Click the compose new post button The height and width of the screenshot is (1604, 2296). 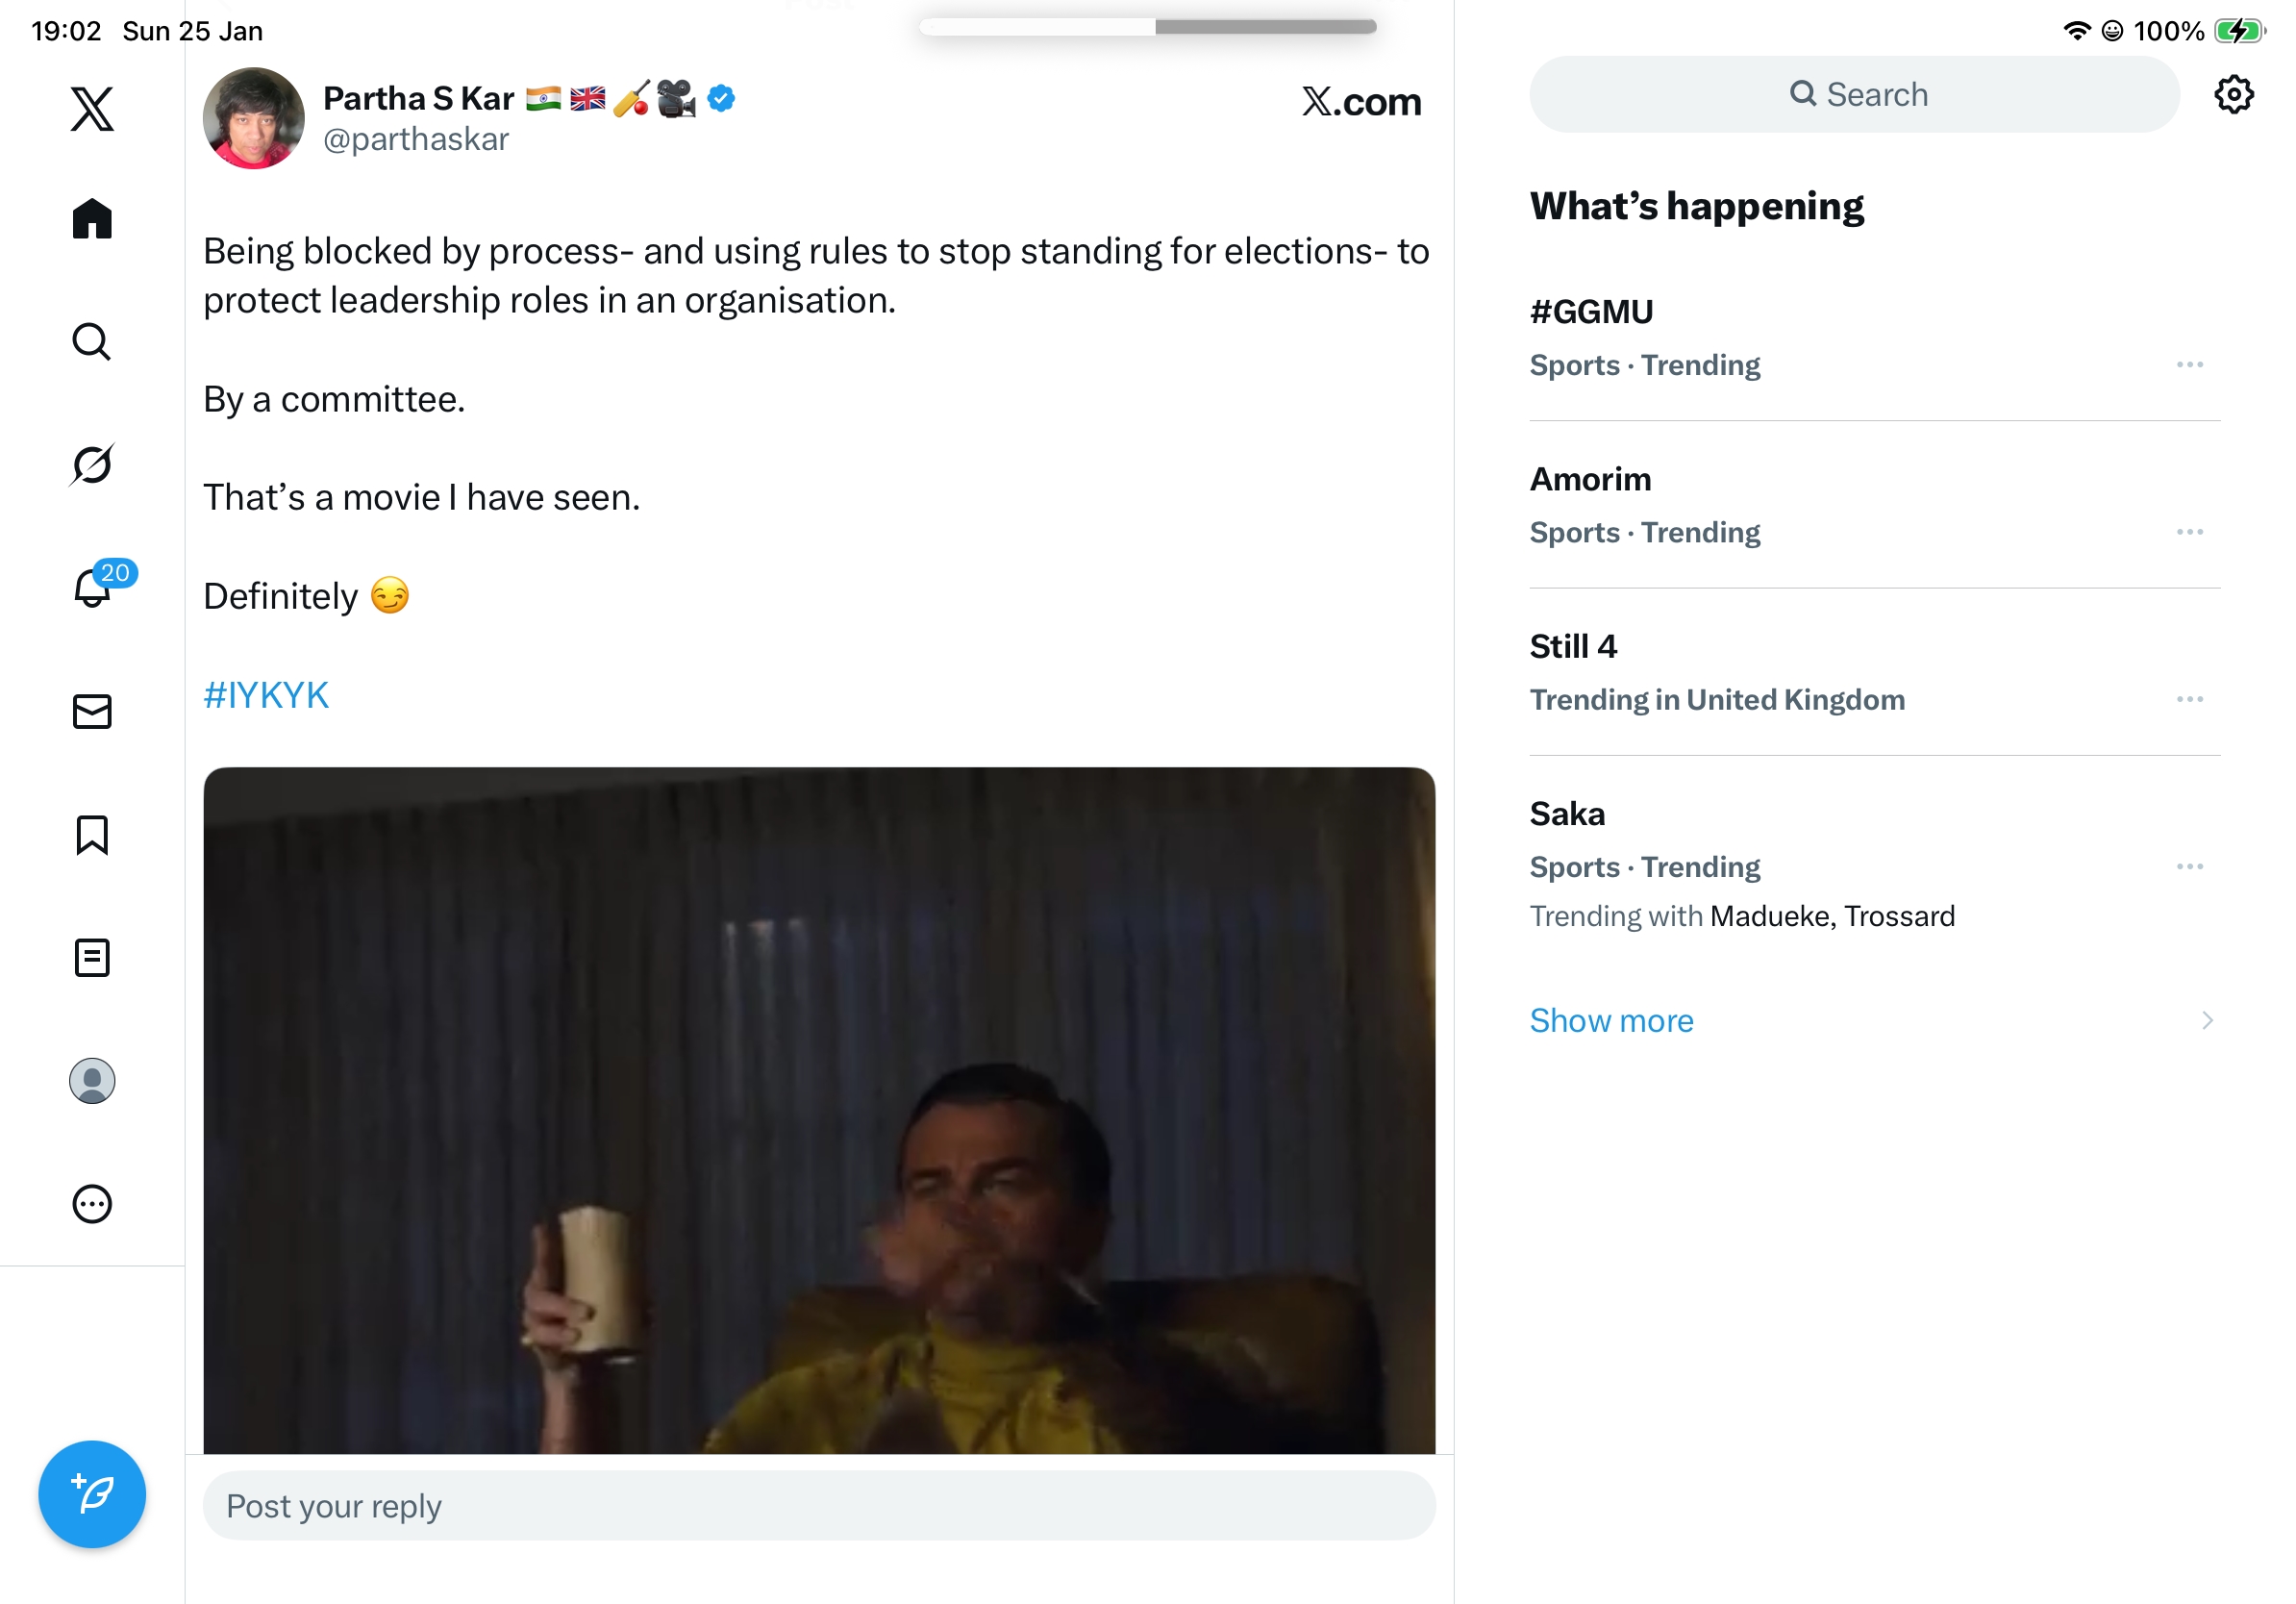click(92, 1493)
